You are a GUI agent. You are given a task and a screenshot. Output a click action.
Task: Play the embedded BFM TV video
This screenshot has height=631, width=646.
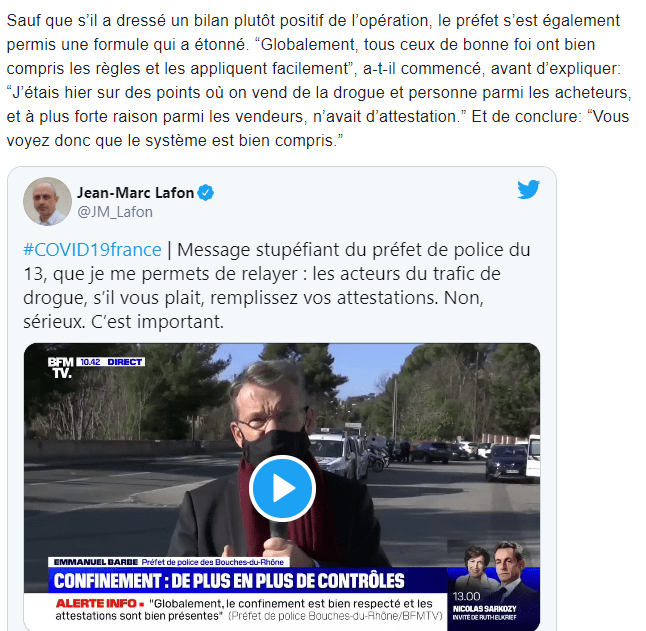(x=282, y=488)
